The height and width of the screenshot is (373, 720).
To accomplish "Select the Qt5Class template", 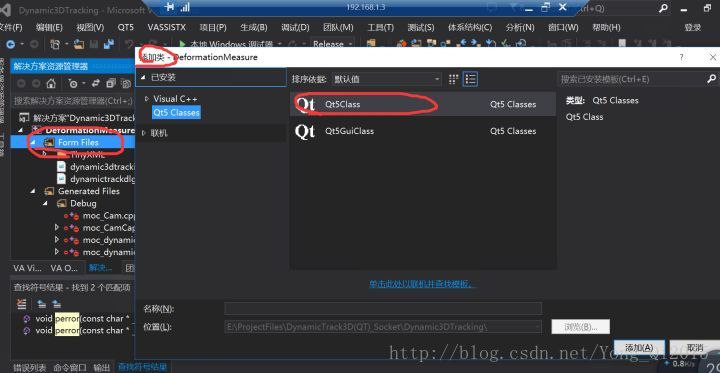I will (x=422, y=104).
